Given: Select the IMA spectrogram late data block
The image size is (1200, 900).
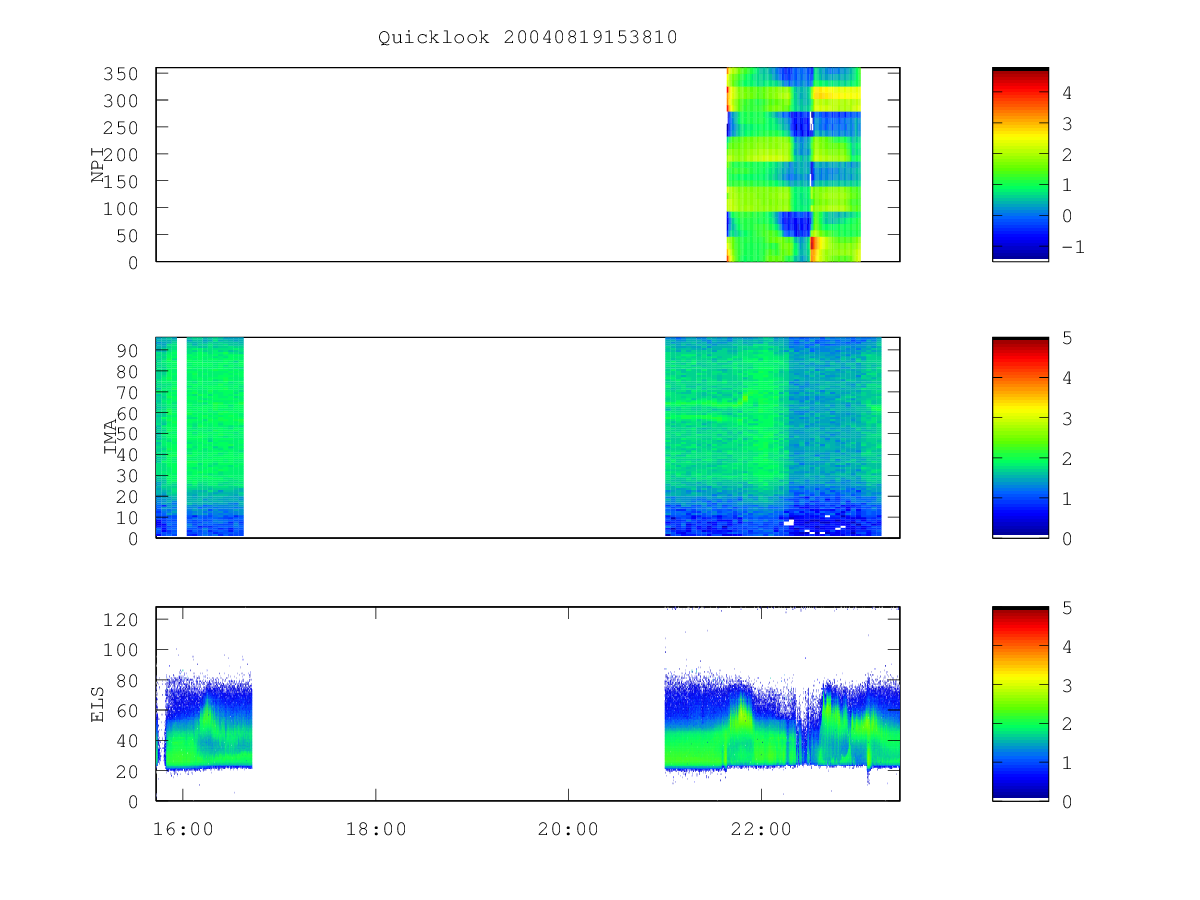Looking at the screenshot, I should tap(773, 437).
